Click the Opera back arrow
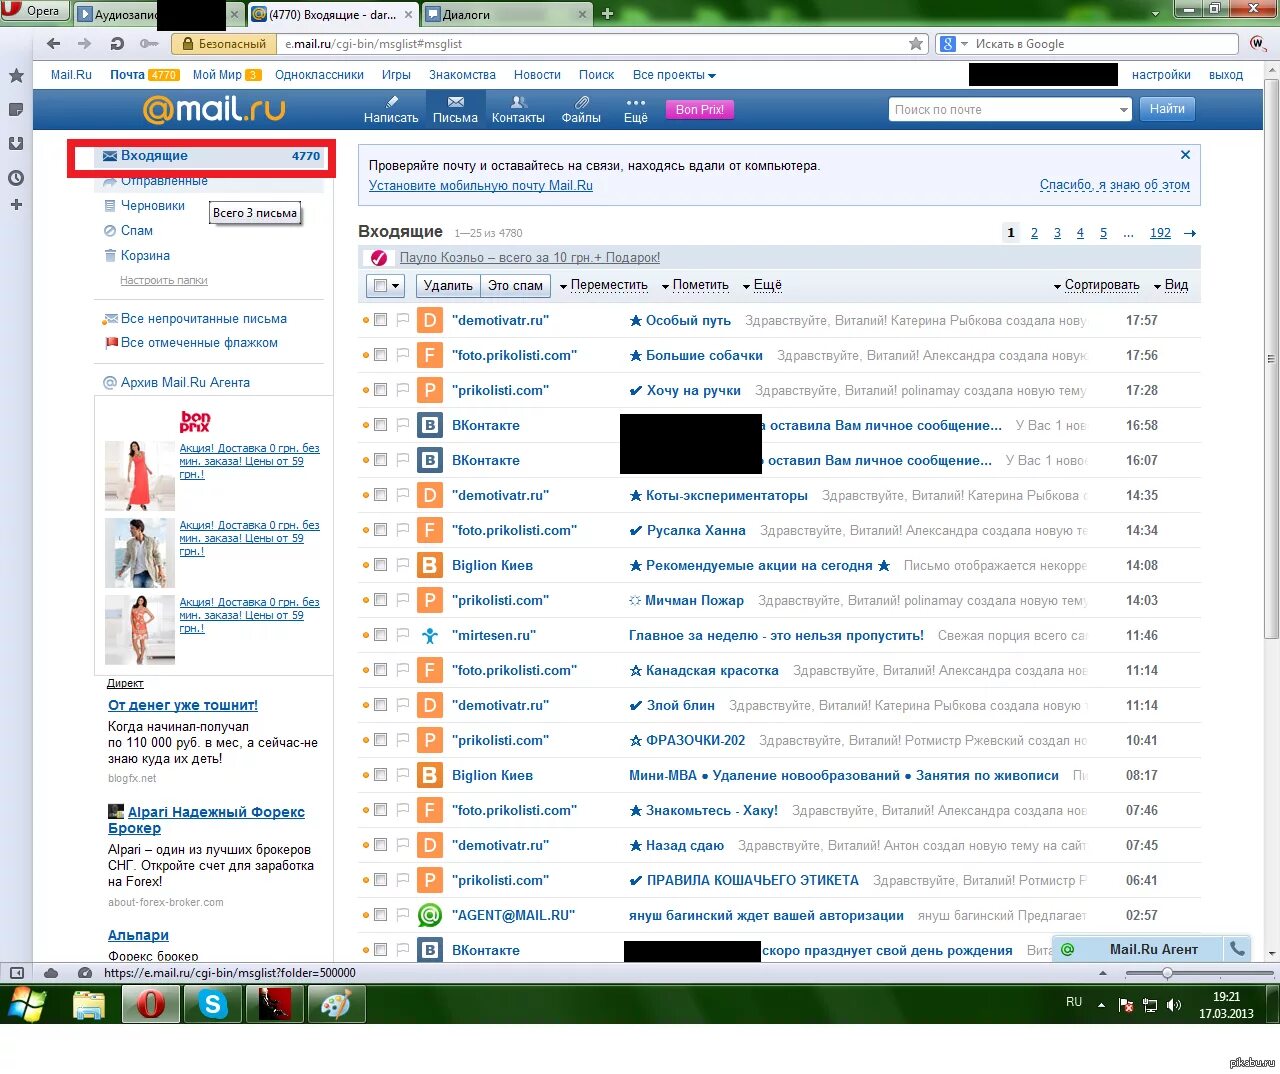This screenshot has height=1074, width=1280. pyautogui.click(x=54, y=44)
